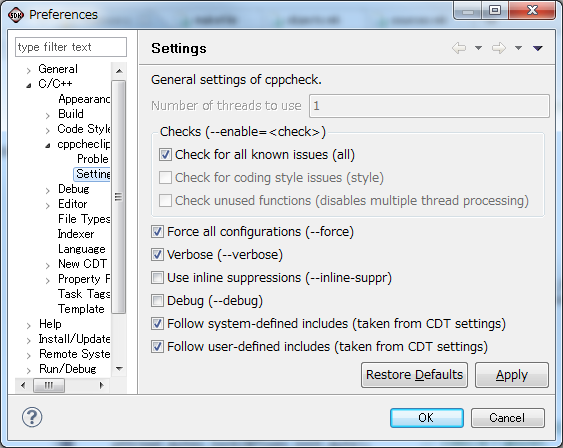
Task: Select the Settings tree item
Action: [x=93, y=174]
